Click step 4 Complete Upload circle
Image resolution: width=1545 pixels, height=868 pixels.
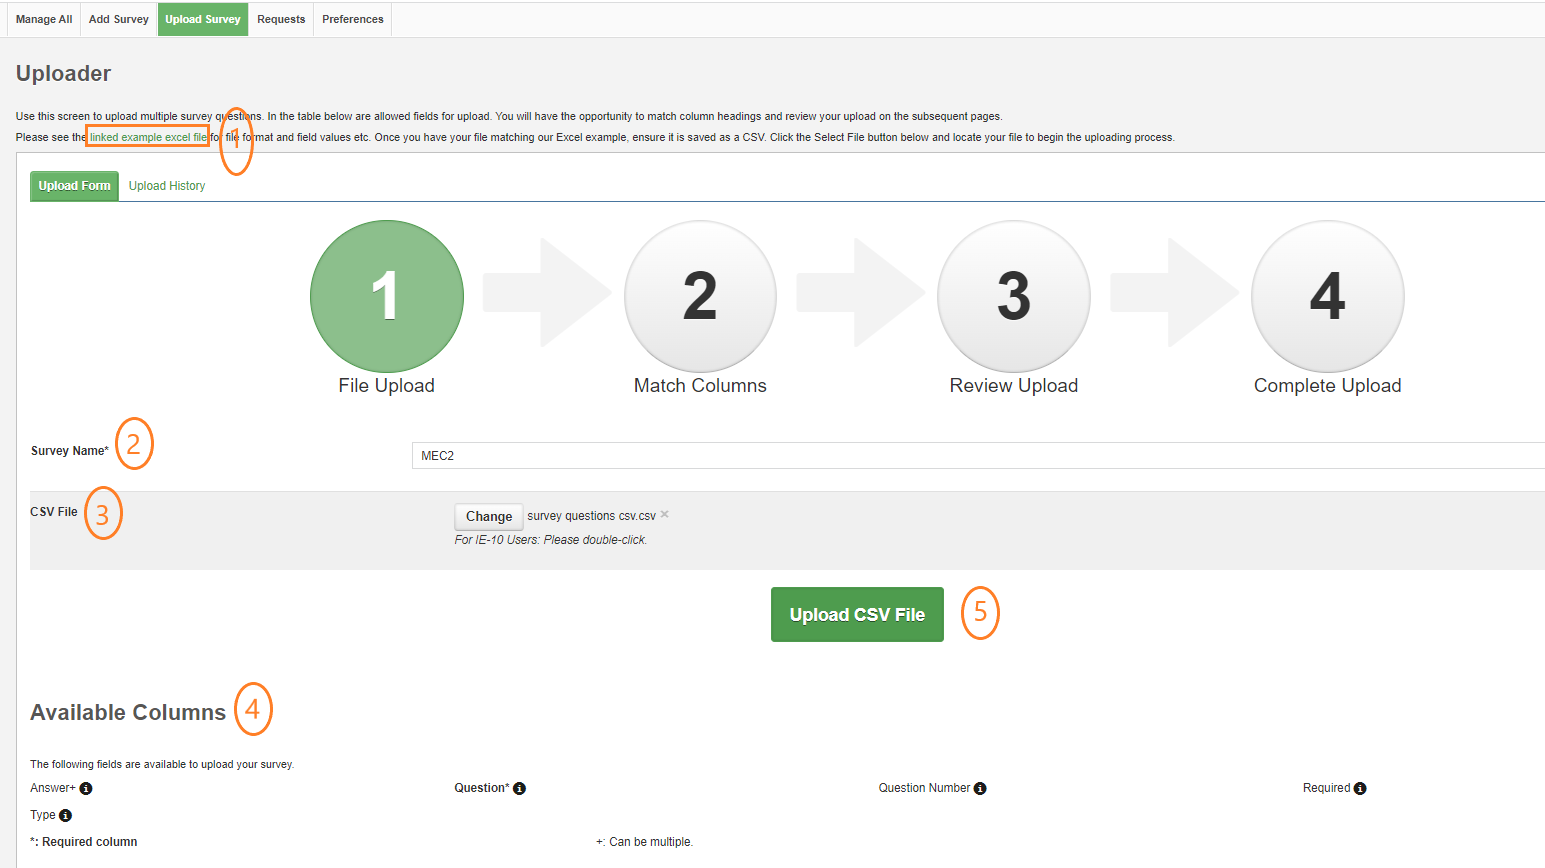(1327, 296)
